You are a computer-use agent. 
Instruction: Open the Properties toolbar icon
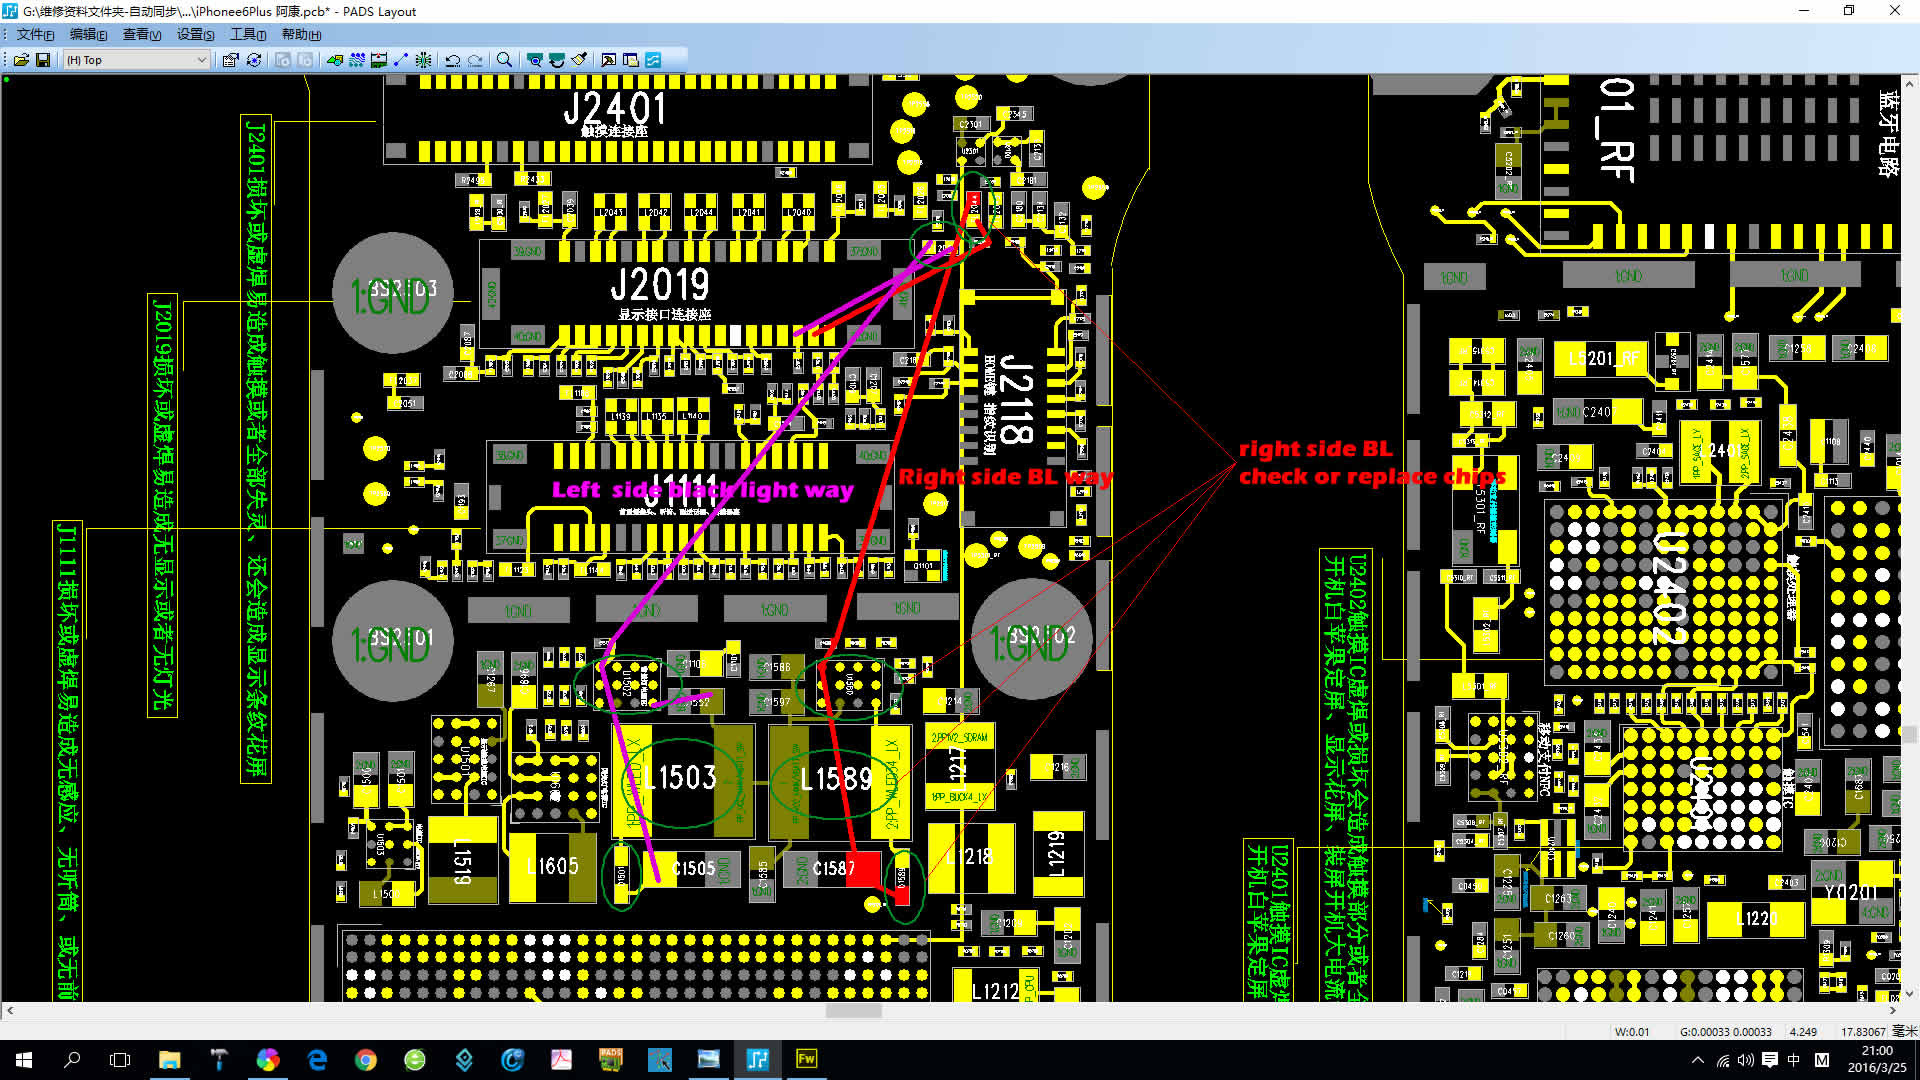click(x=230, y=60)
